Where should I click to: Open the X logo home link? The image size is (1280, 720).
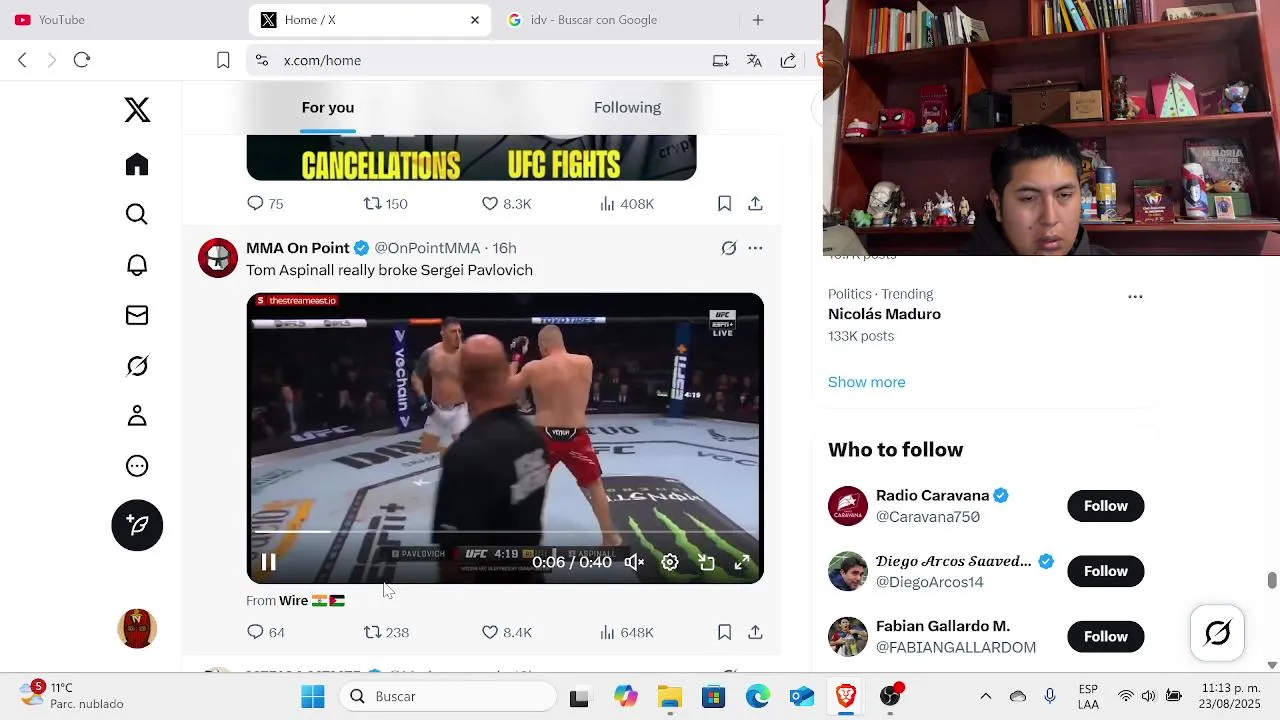137,110
